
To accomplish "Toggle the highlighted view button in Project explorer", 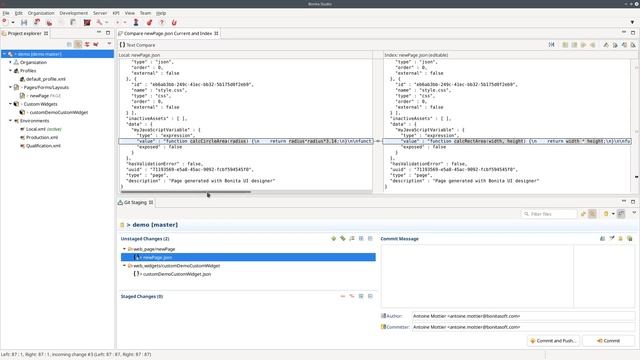I will click(78, 44).
